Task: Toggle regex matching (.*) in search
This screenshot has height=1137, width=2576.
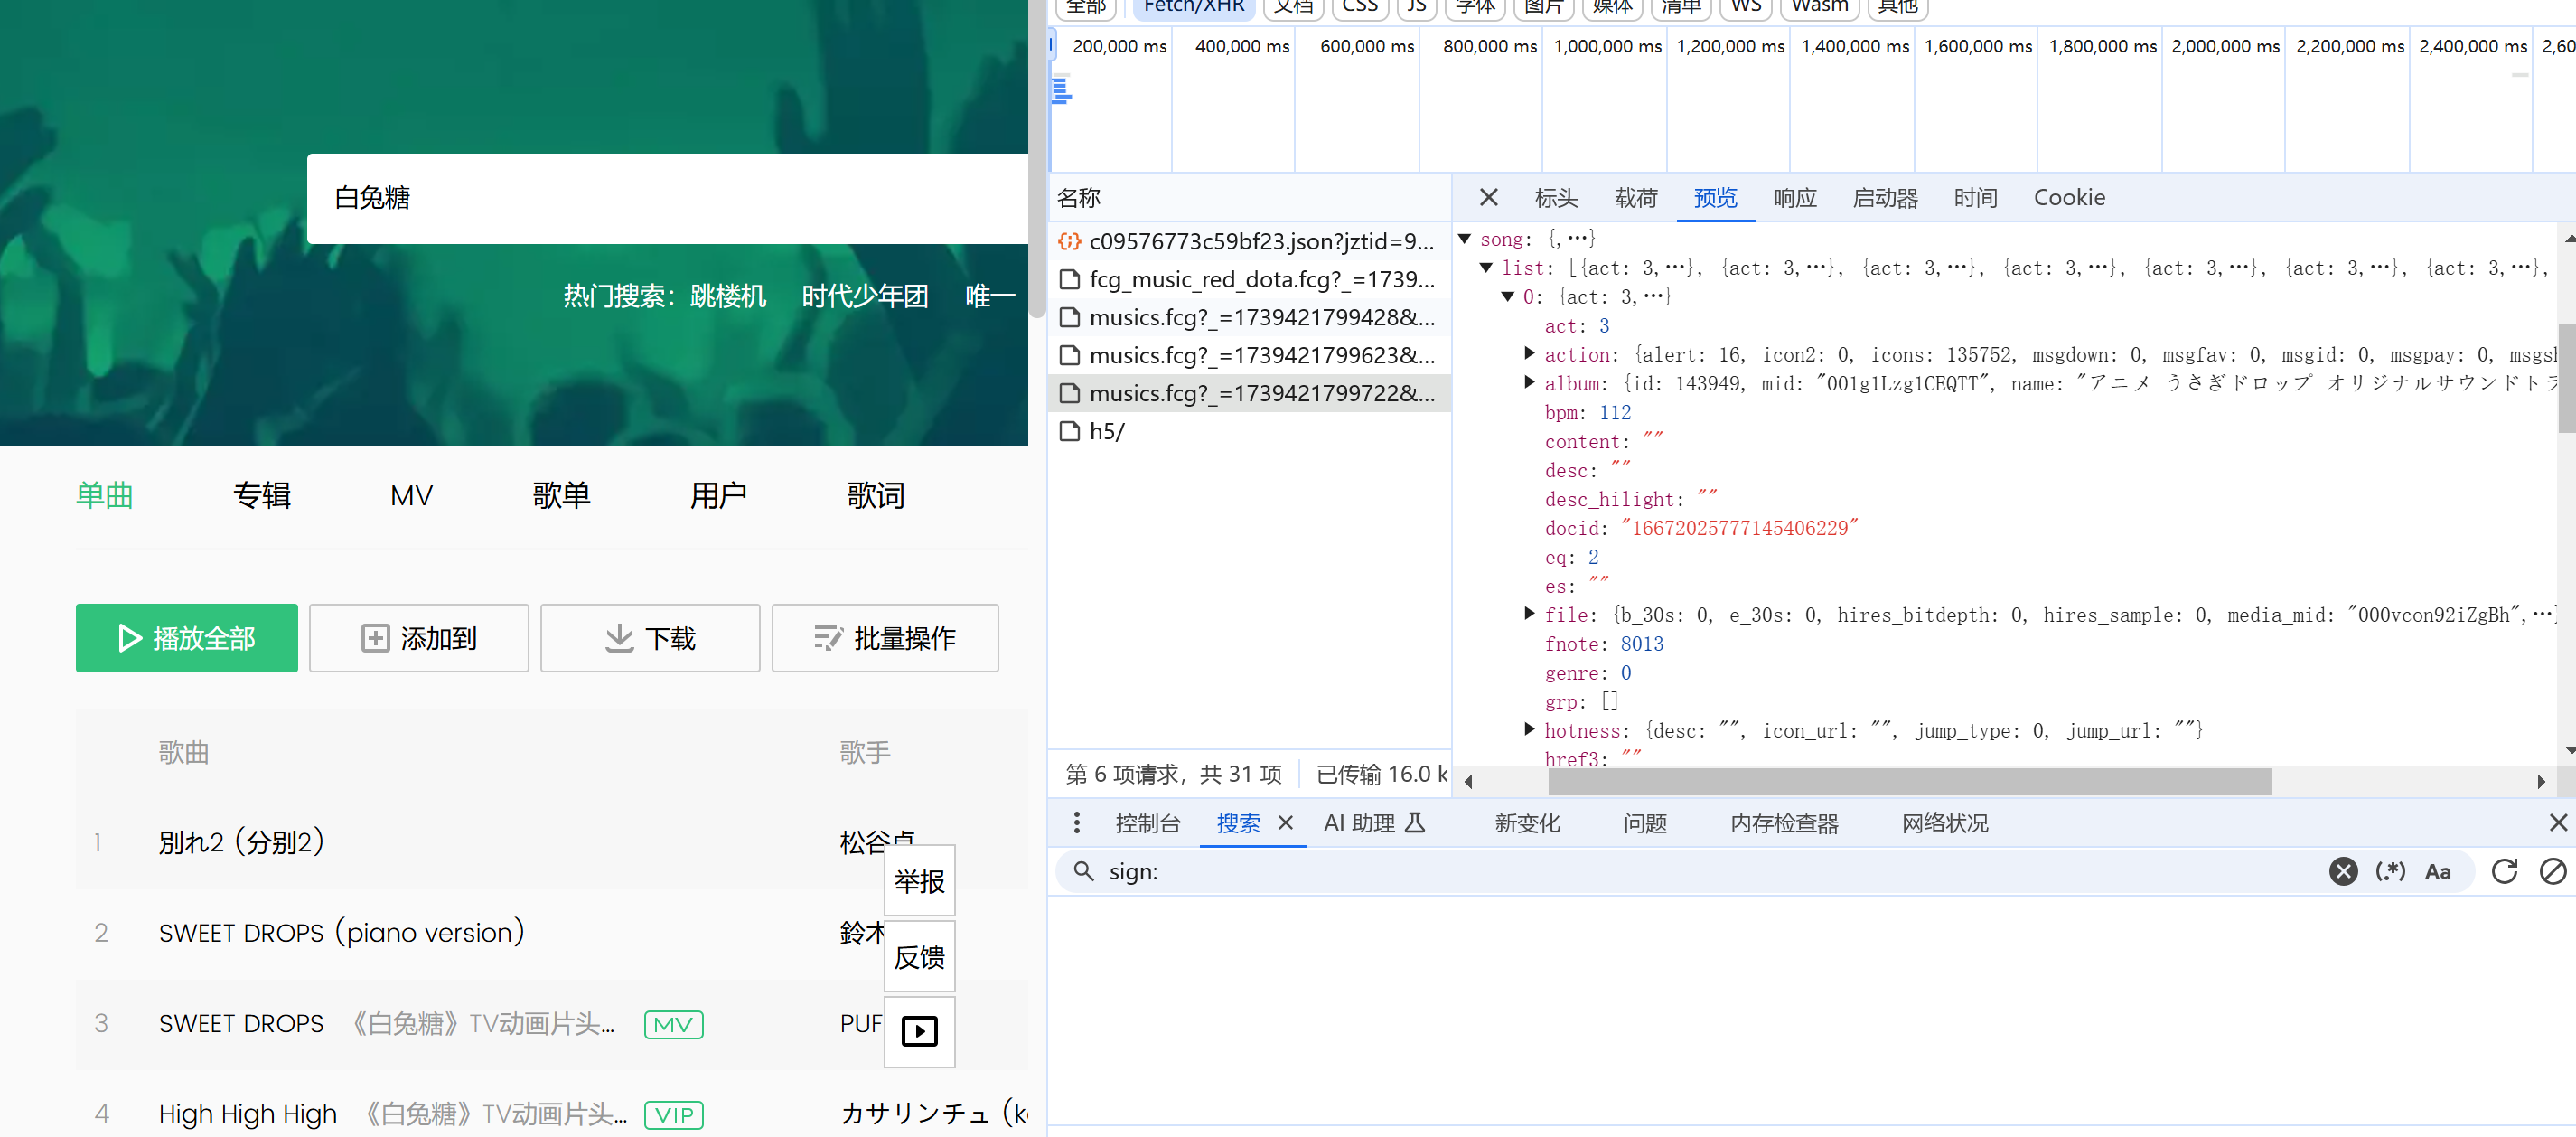Action: (2392, 872)
